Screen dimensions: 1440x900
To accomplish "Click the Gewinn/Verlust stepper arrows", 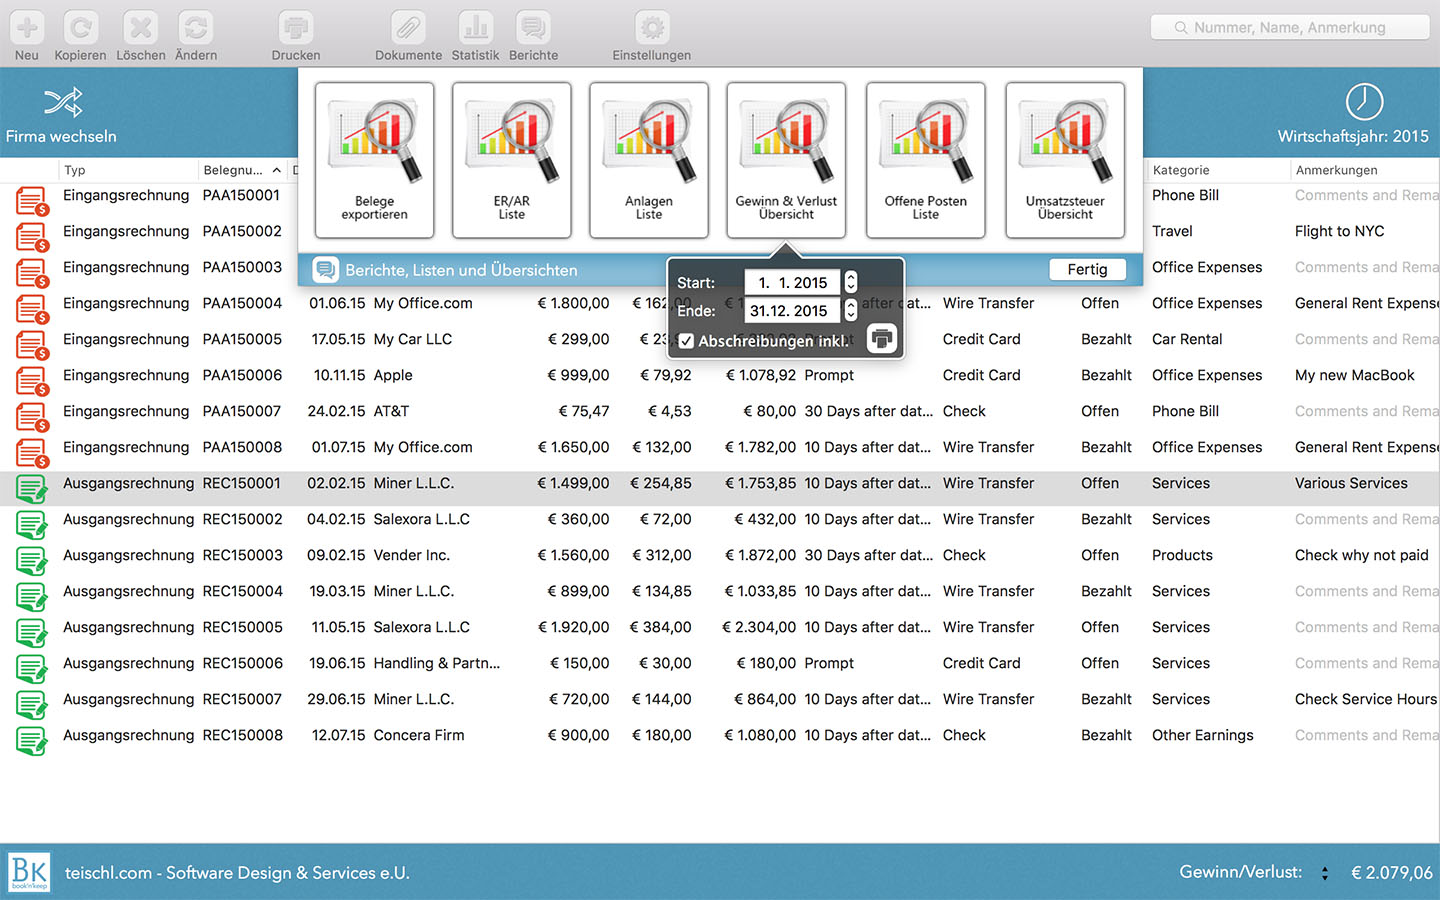I will (1325, 873).
